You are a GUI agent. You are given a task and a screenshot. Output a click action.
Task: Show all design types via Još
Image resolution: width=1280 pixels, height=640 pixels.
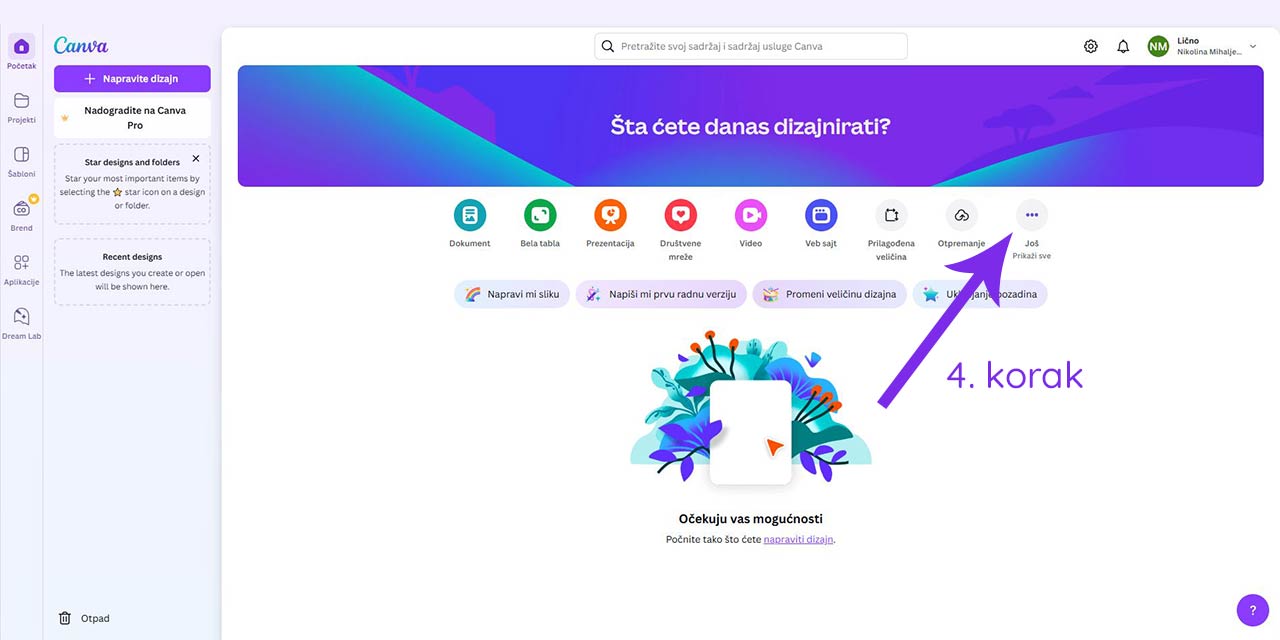pyautogui.click(x=1031, y=213)
